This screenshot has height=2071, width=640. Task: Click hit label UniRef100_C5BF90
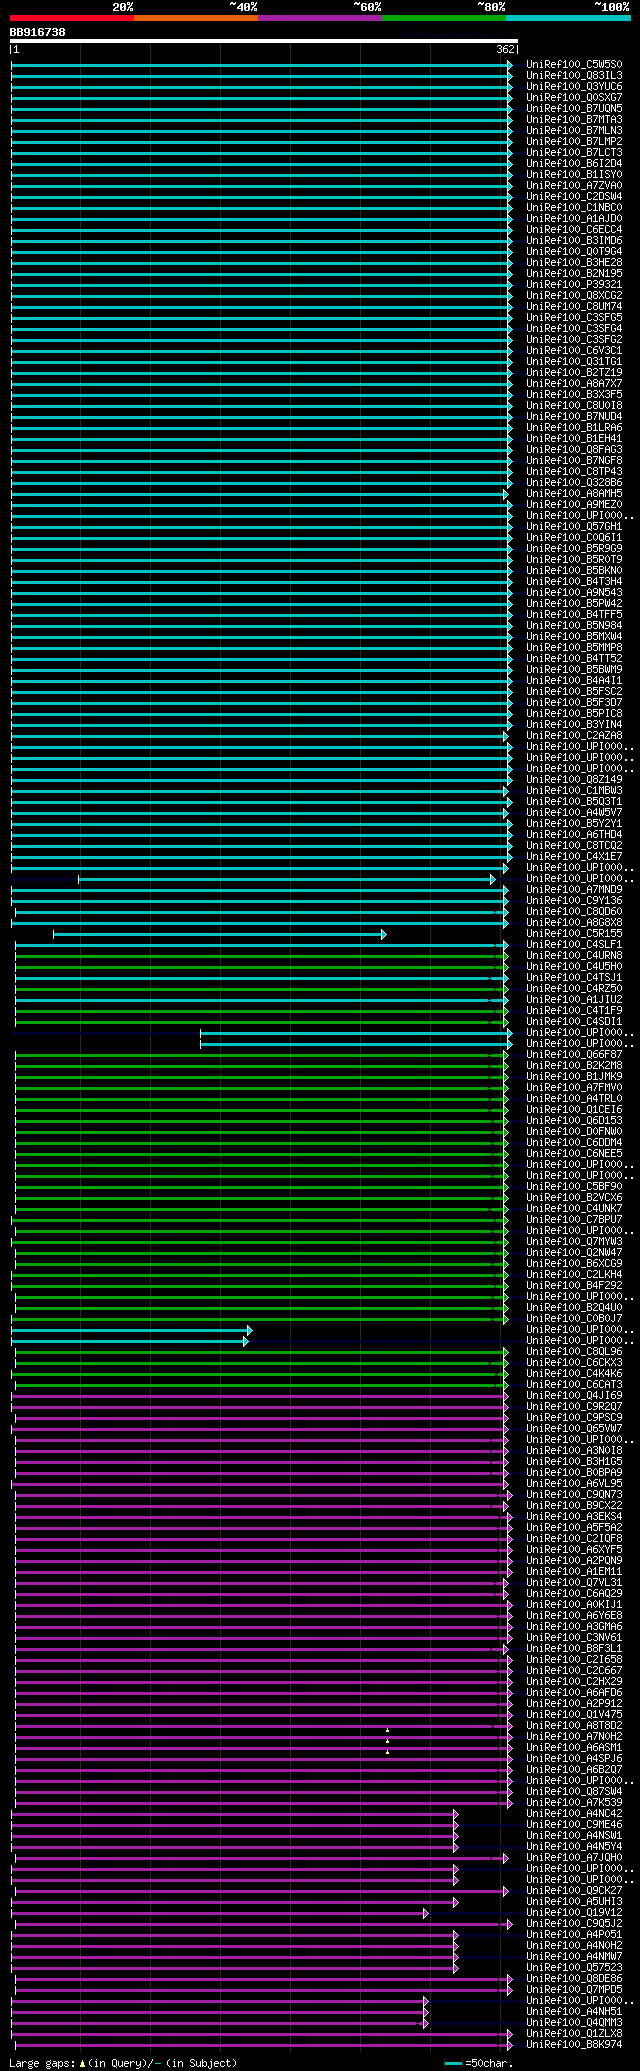coord(574,1187)
